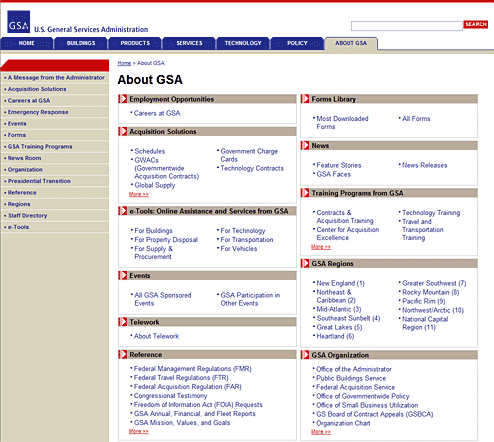
Task: Open GSA Training Programs sidebar link
Action: [x=40, y=146]
